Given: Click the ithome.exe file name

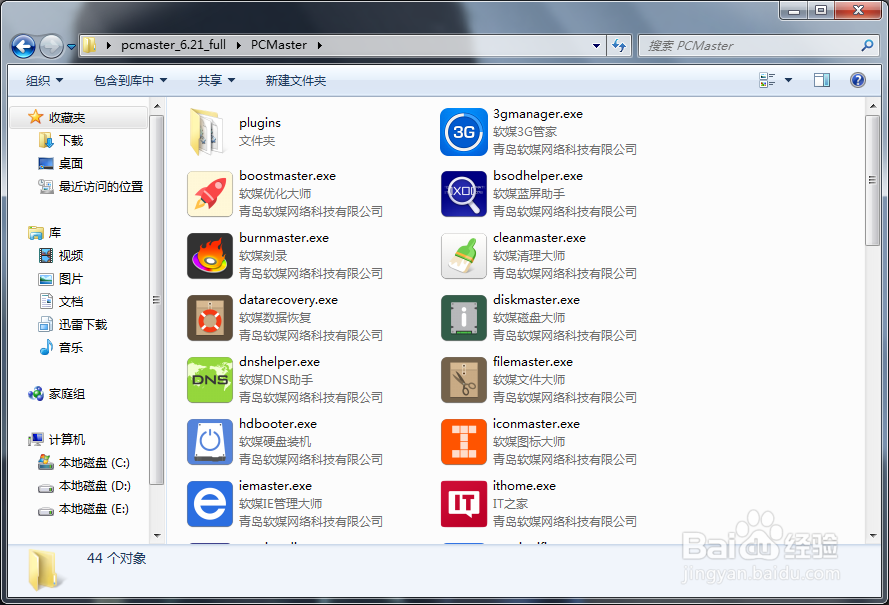Looking at the screenshot, I should (x=524, y=485).
